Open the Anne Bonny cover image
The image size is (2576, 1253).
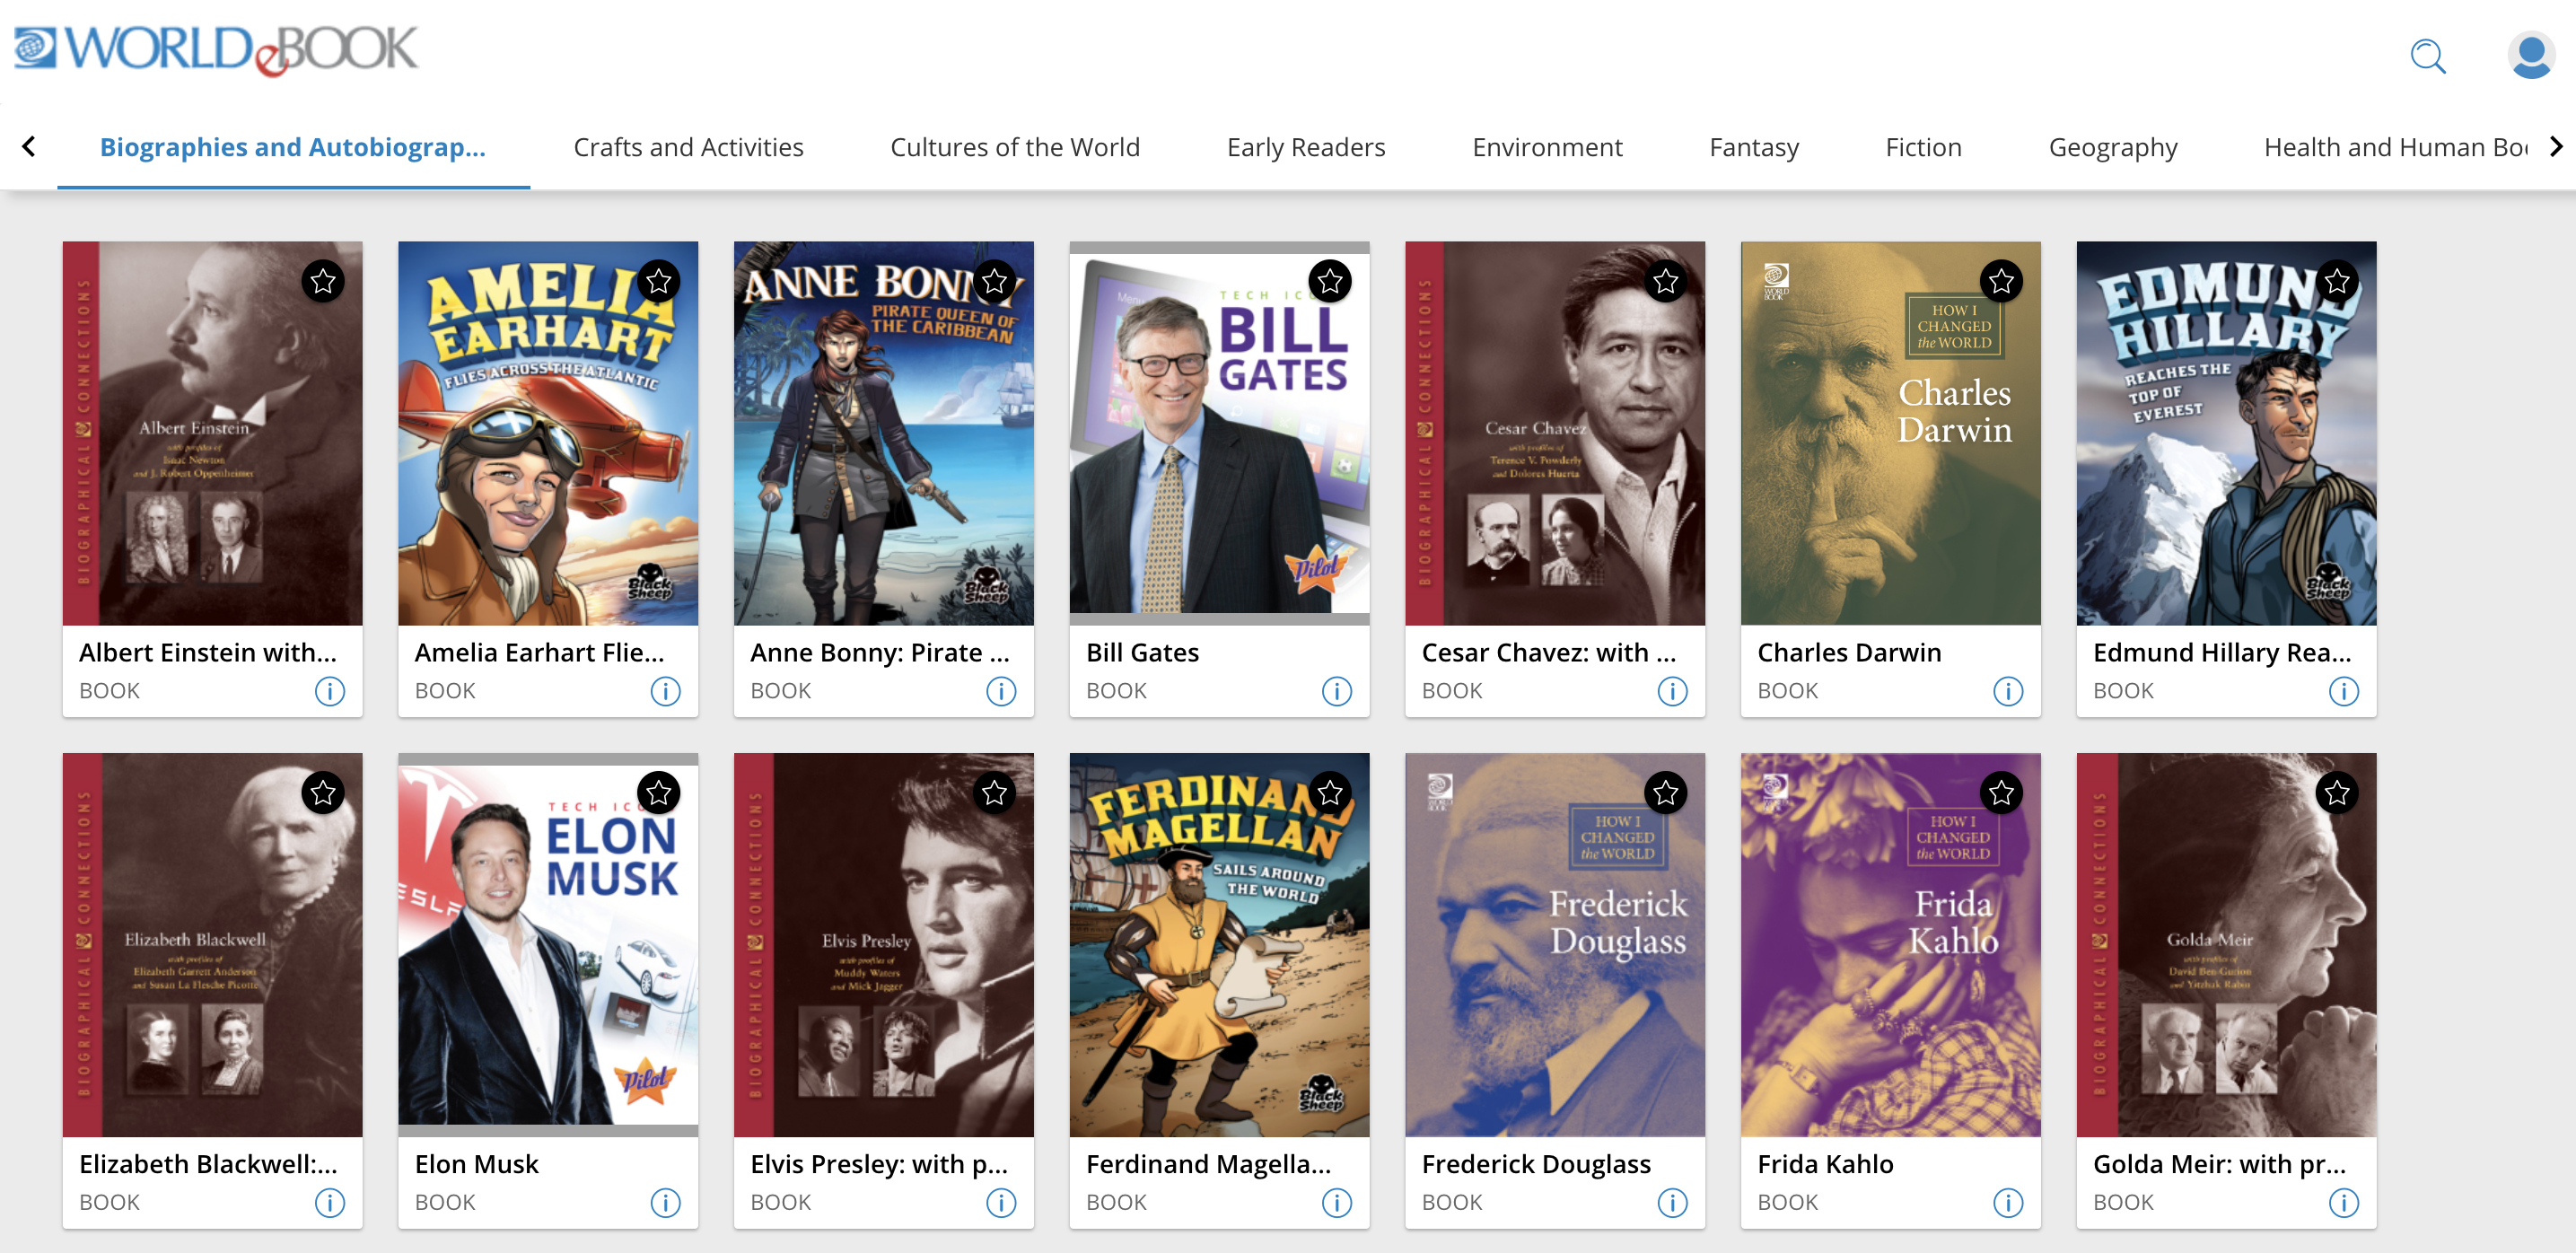(x=884, y=433)
